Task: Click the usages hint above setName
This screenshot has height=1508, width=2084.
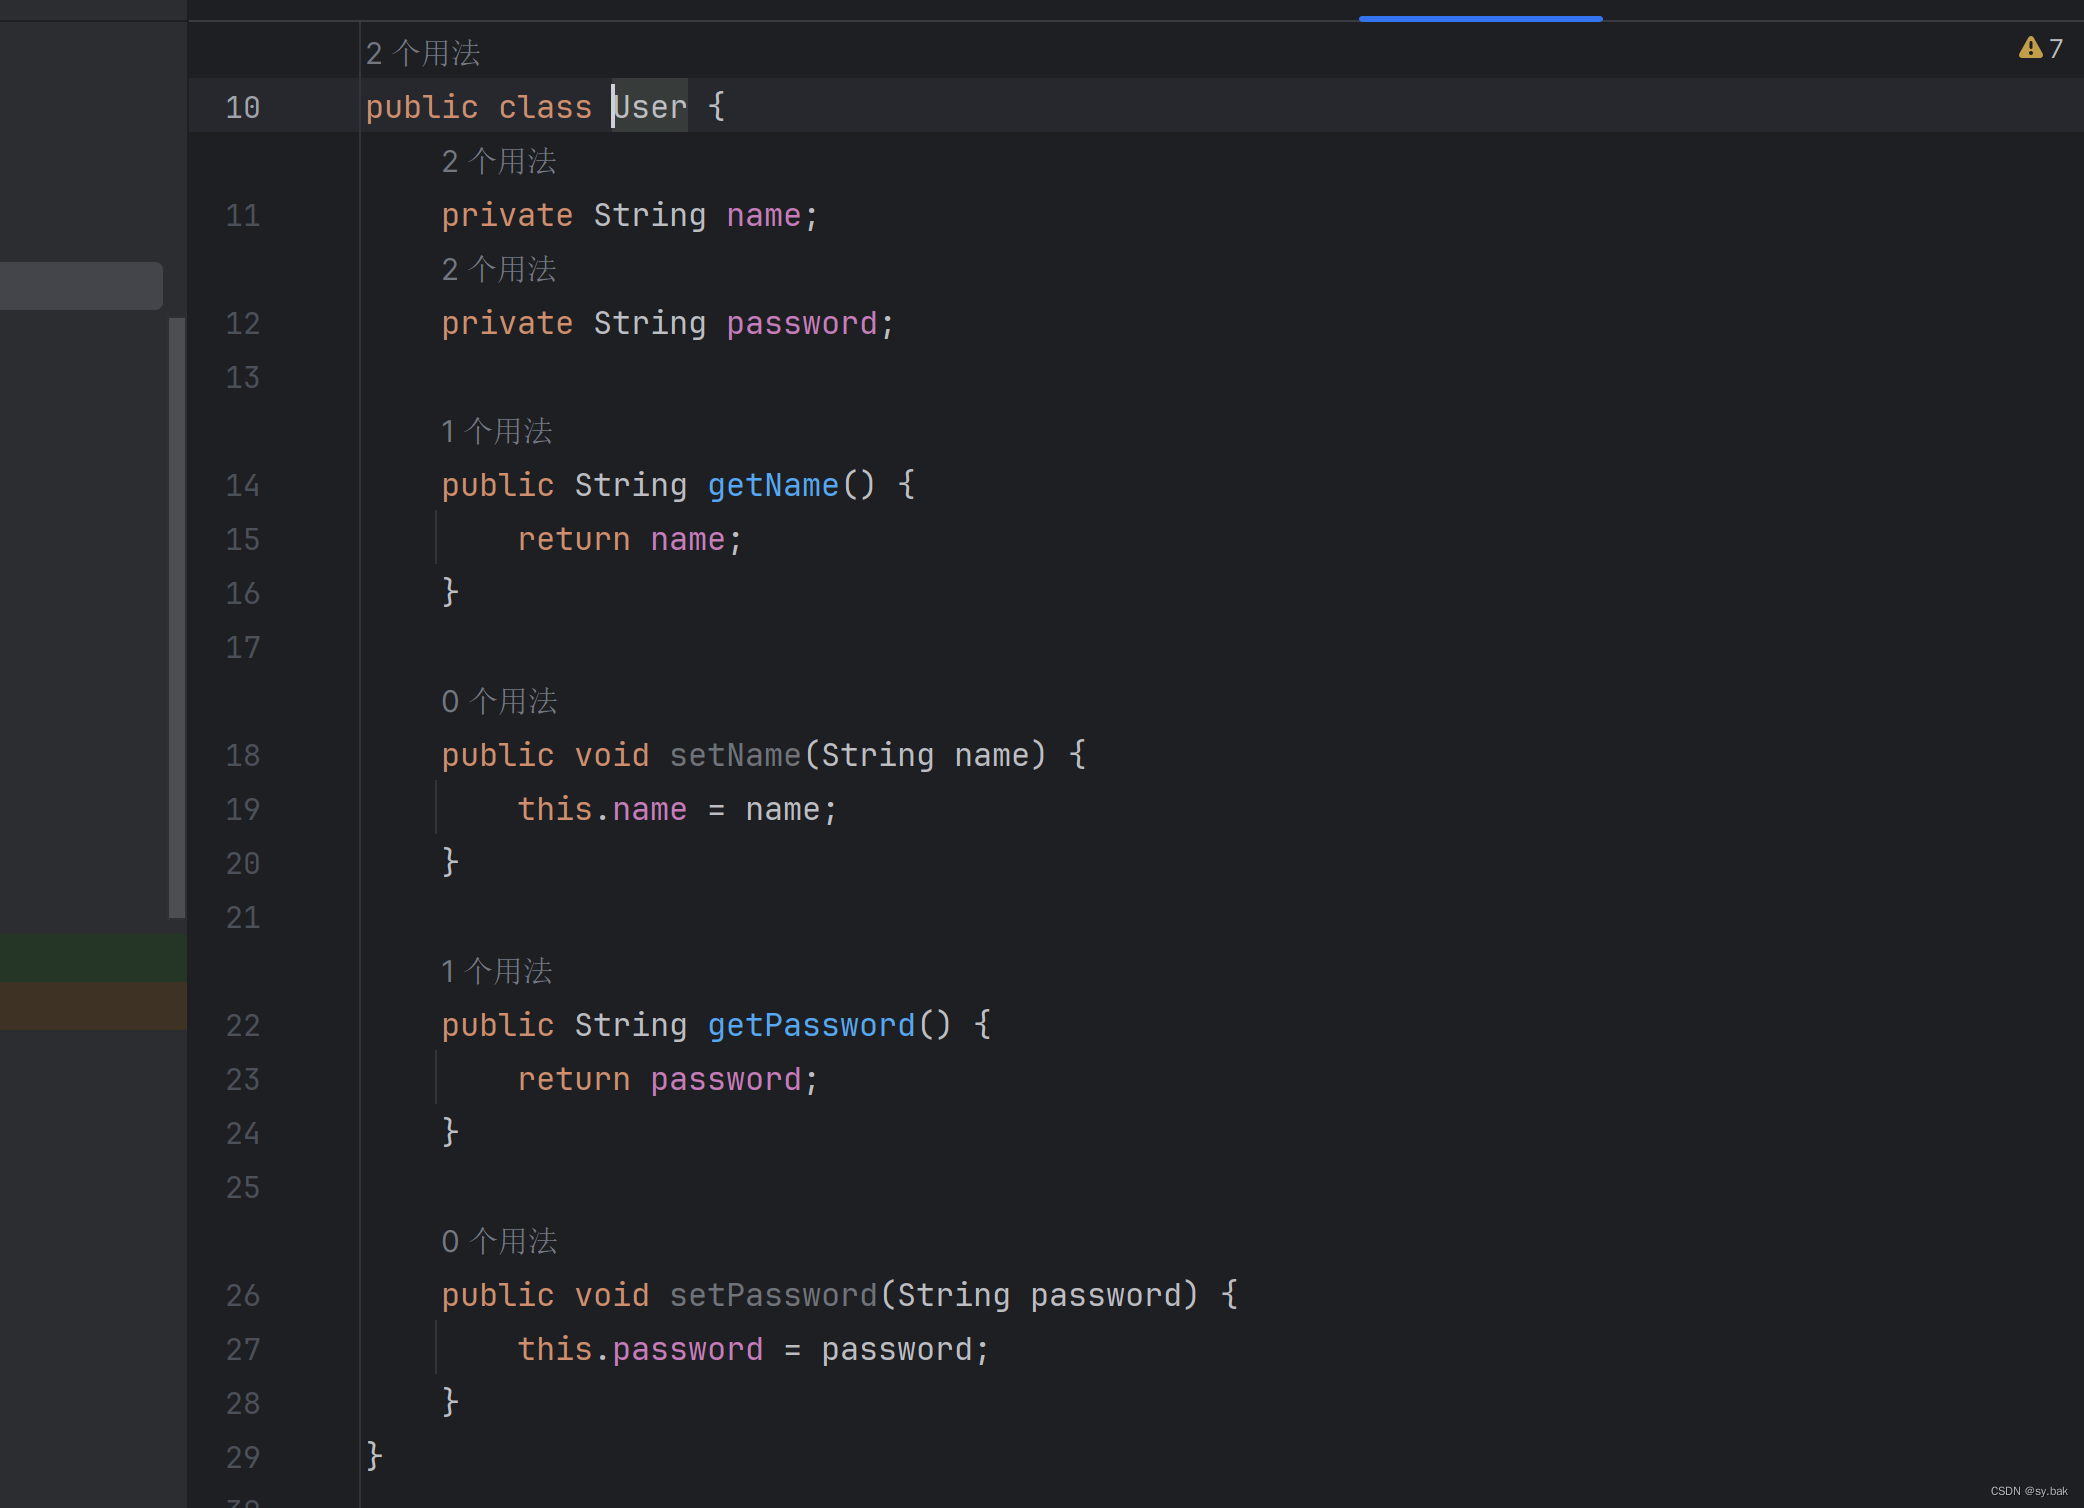Action: 498,701
